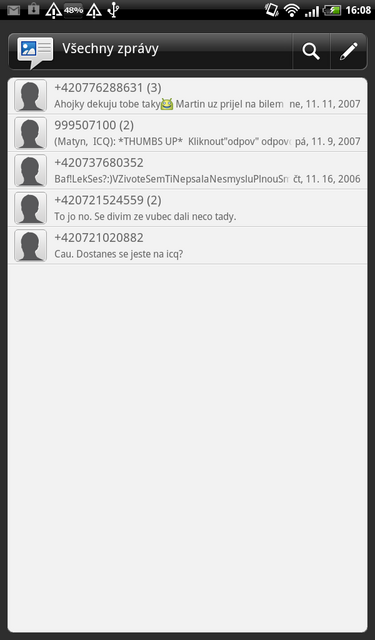Tap the USB connection status icon
The width and height of the screenshot is (375, 640).
pos(113,10)
